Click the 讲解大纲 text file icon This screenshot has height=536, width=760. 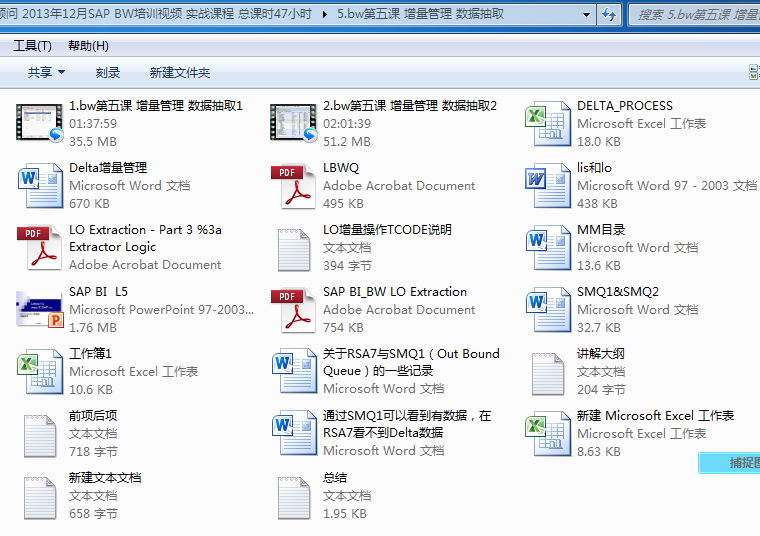click(548, 373)
